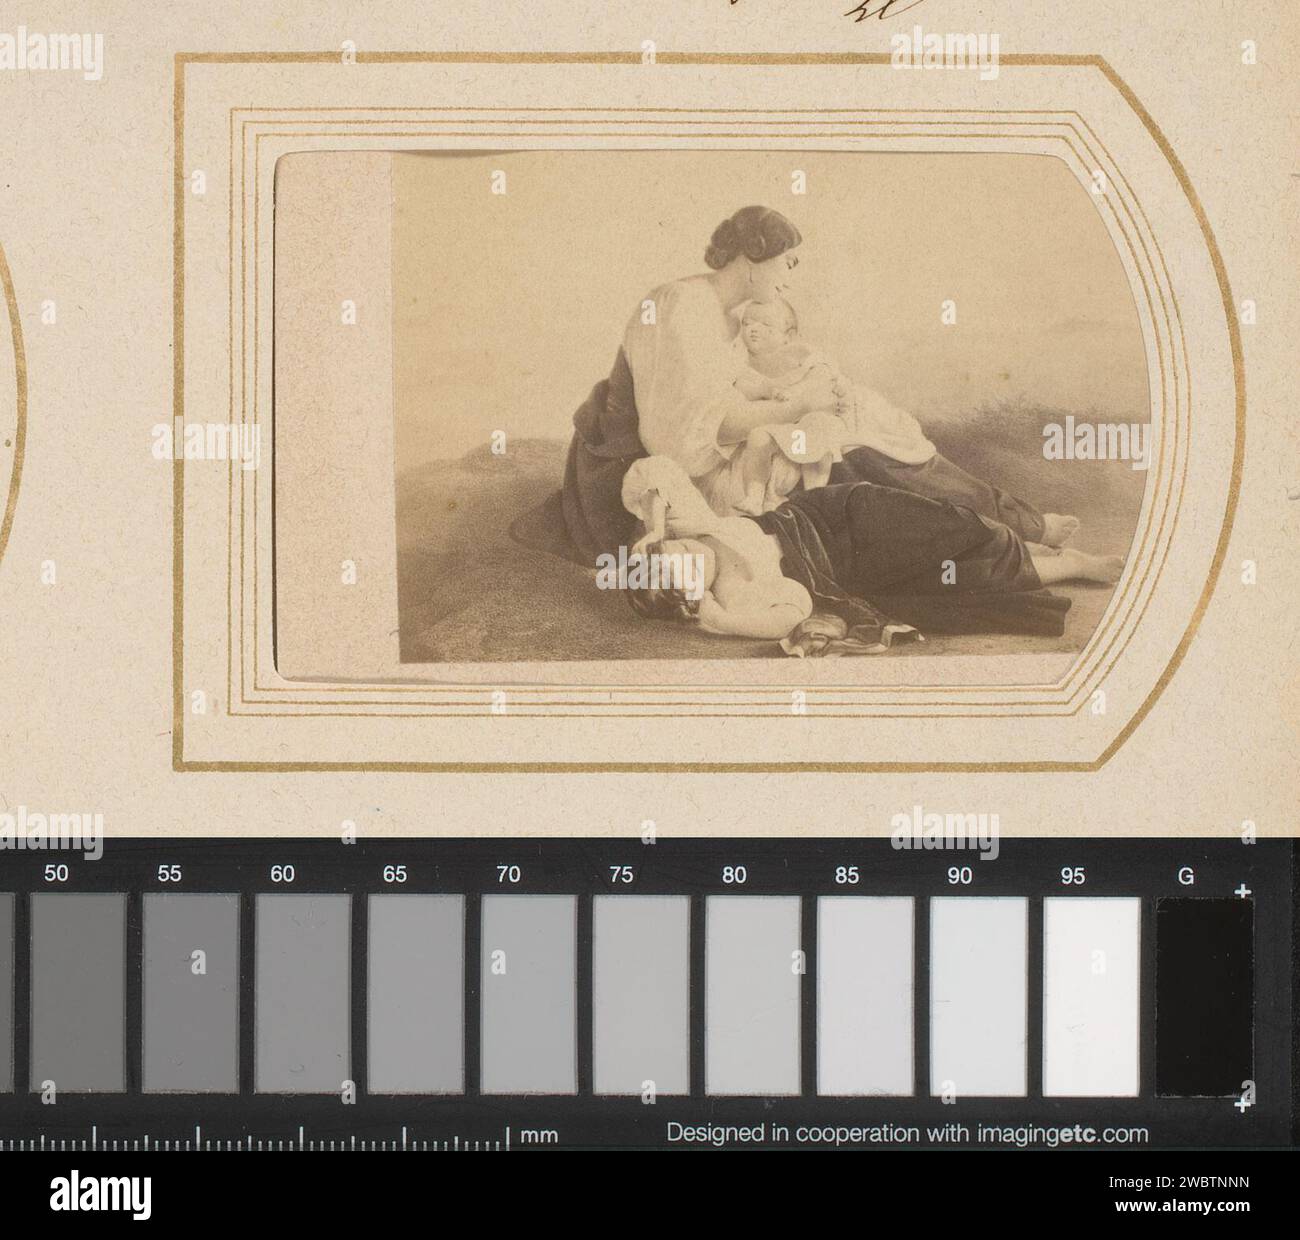This screenshot has width=1300, height=1240.
Task: Click the letter G above the black patch
Action: click(1186, 876)
